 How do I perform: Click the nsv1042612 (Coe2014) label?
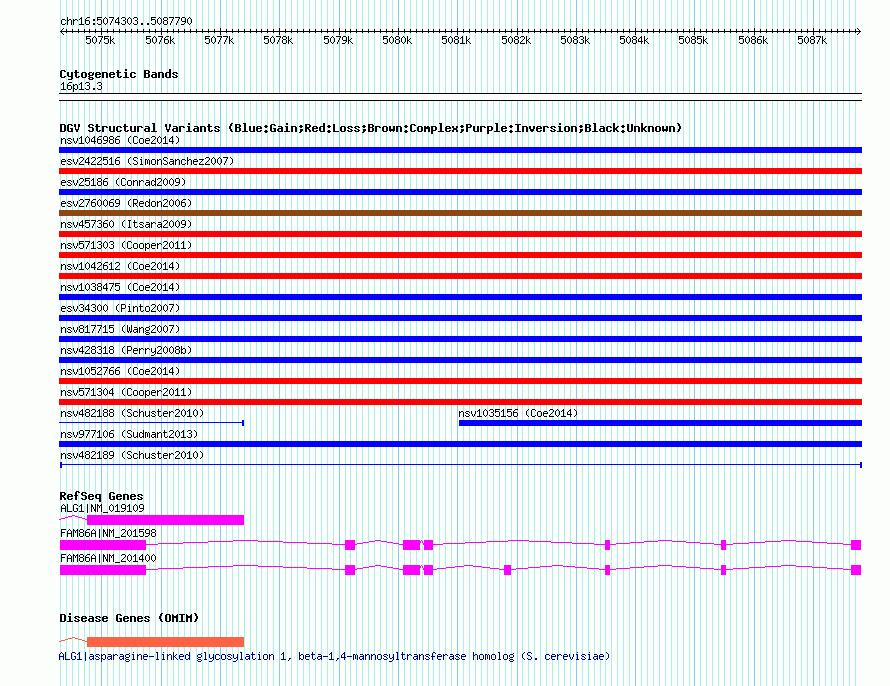click(120, 266)
